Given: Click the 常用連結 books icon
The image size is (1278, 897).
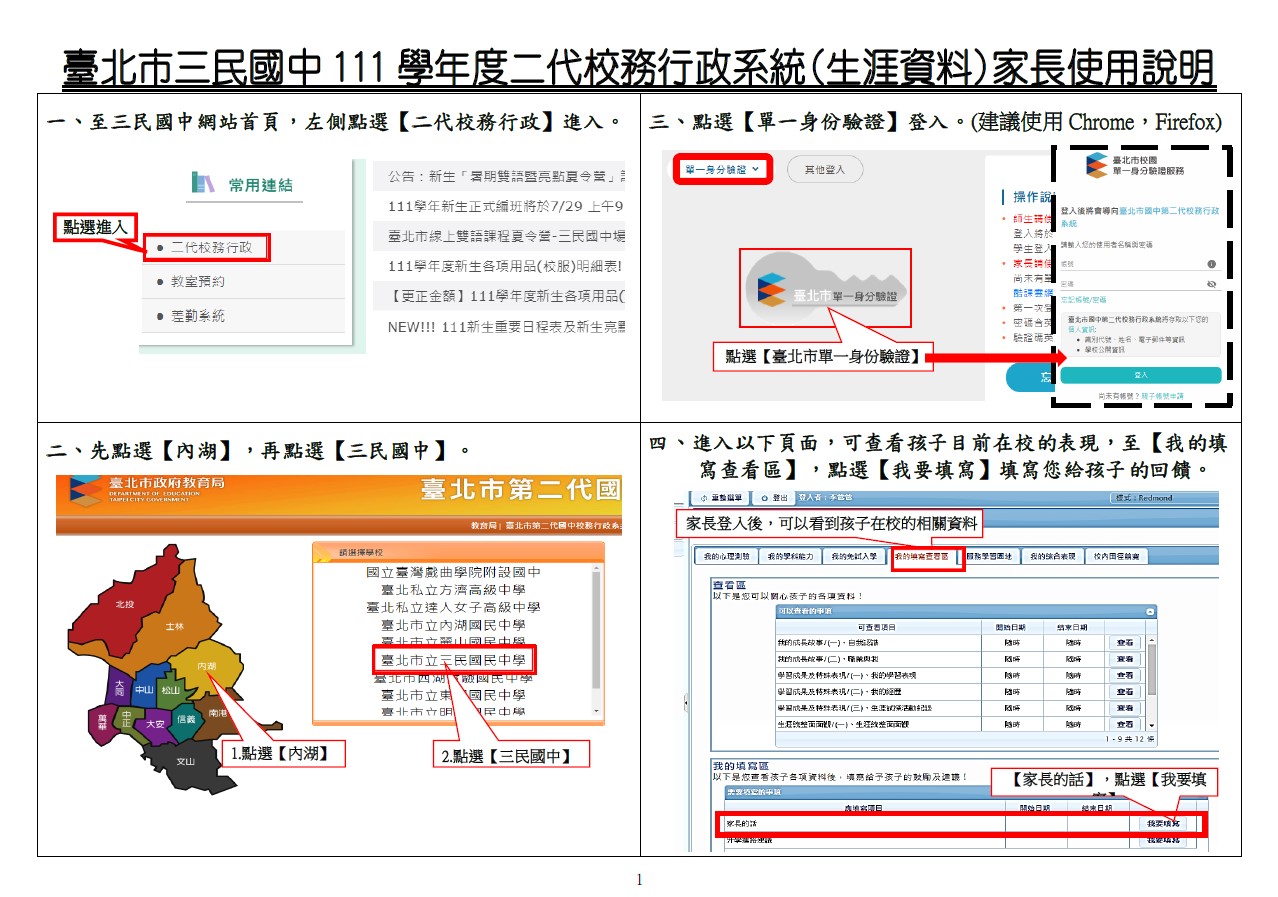Looking at the screenshot, I should click(x=203, y=184).
